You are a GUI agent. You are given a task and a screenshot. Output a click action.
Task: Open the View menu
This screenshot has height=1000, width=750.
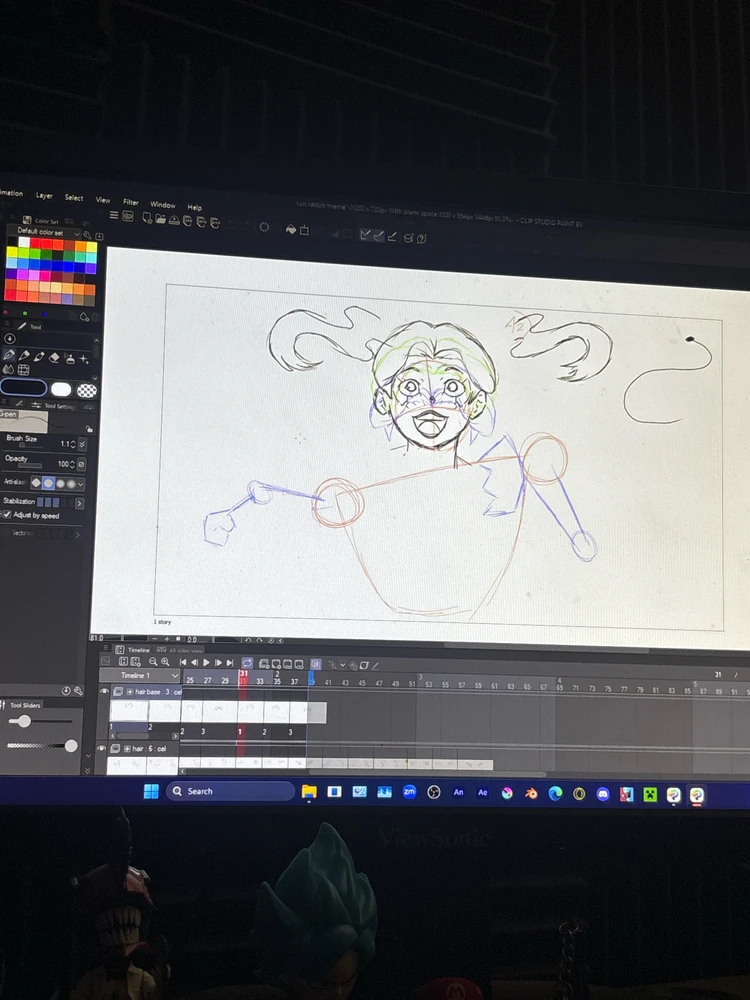pyautogui.click(x=103, y=200)
